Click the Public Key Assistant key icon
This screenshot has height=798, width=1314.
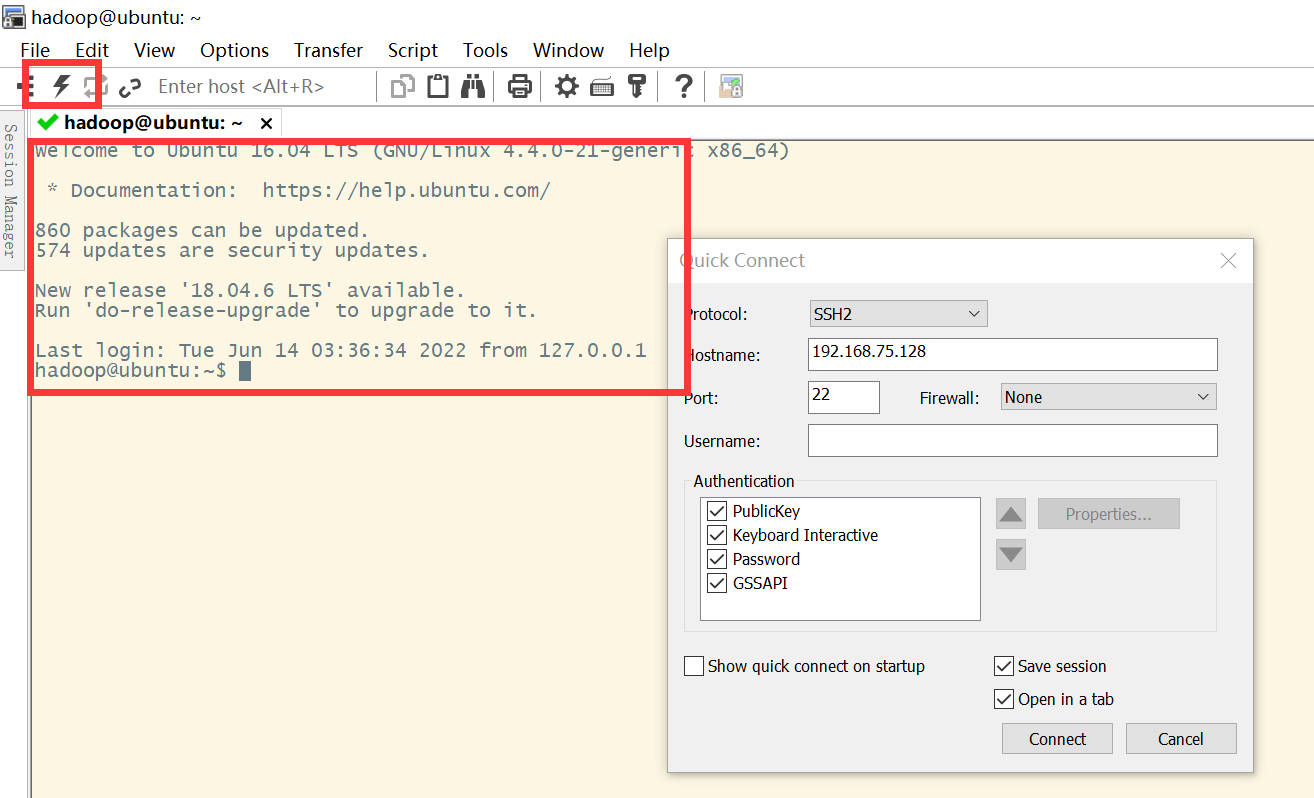click(637, 87)
